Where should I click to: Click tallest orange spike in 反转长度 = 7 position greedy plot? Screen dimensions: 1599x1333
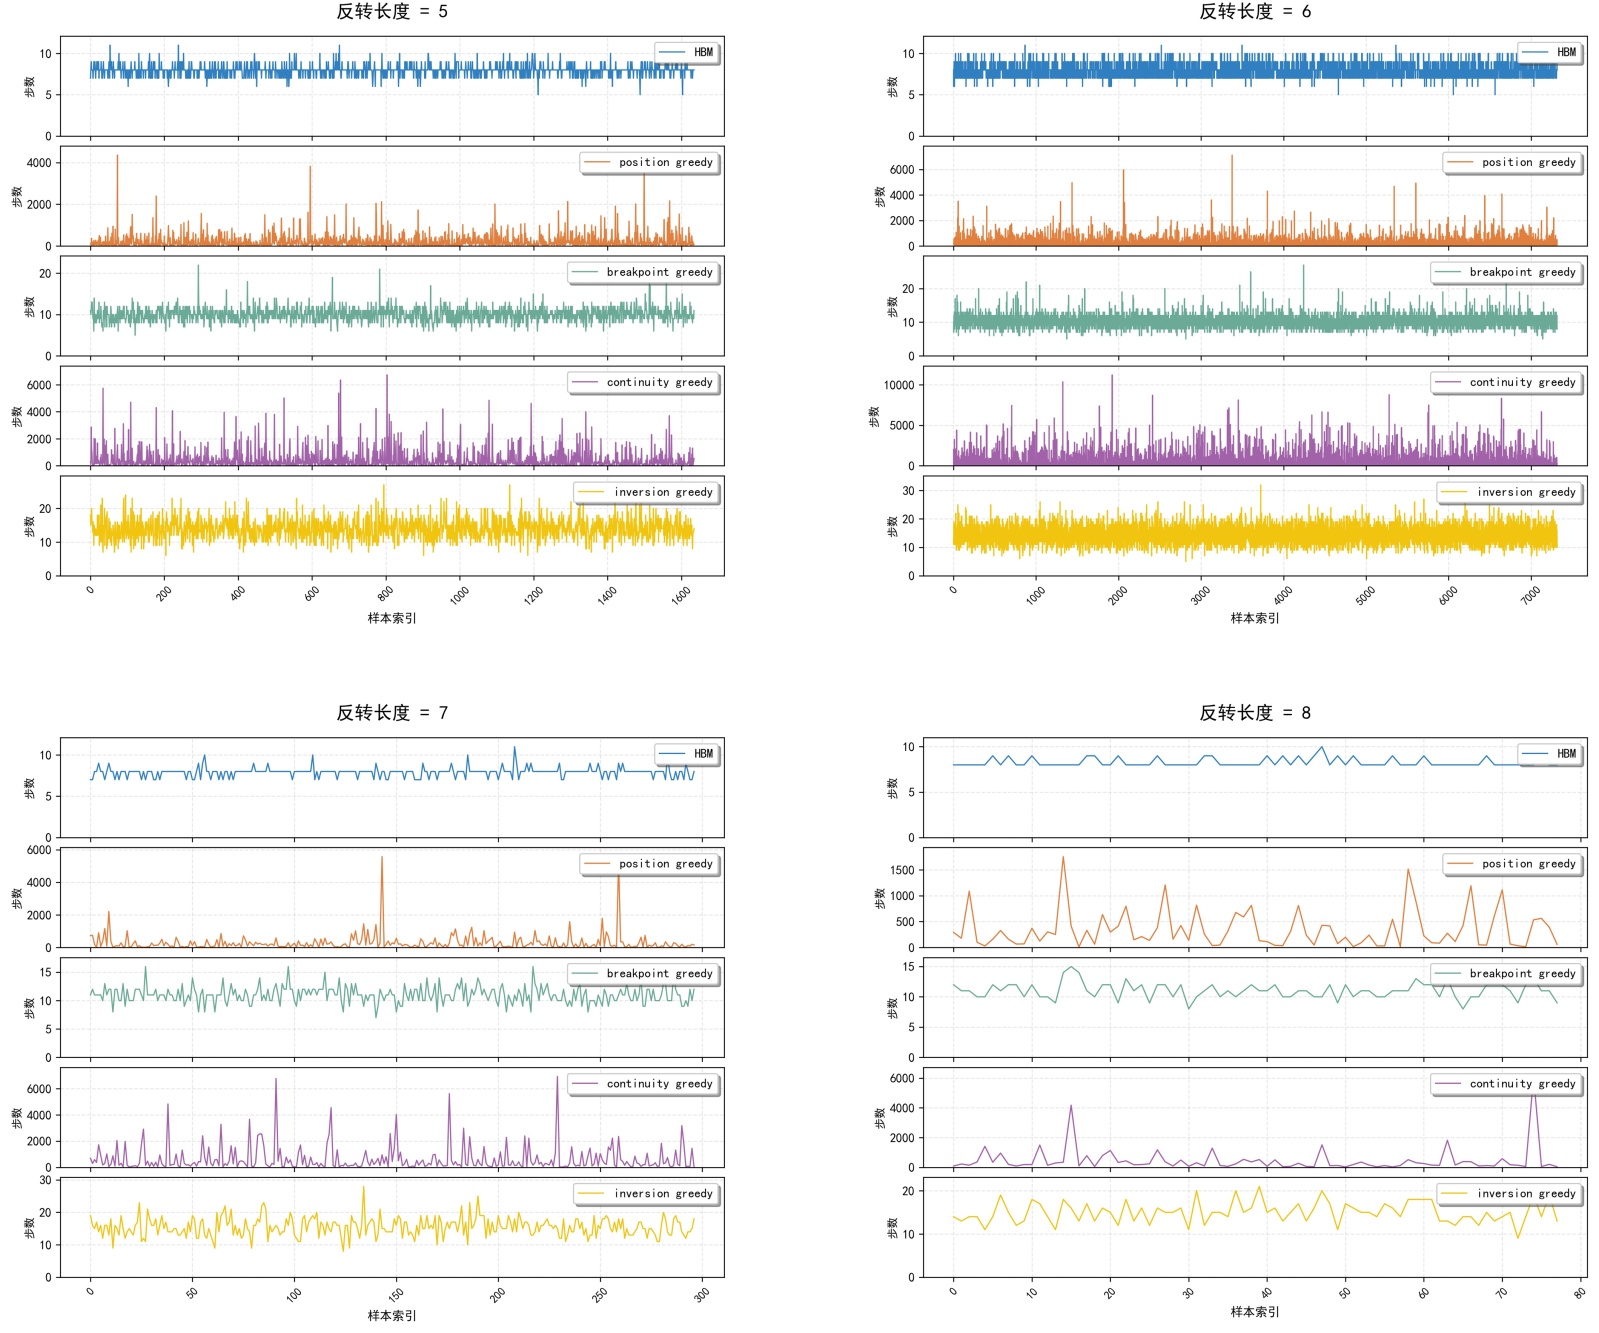point(381,858)
